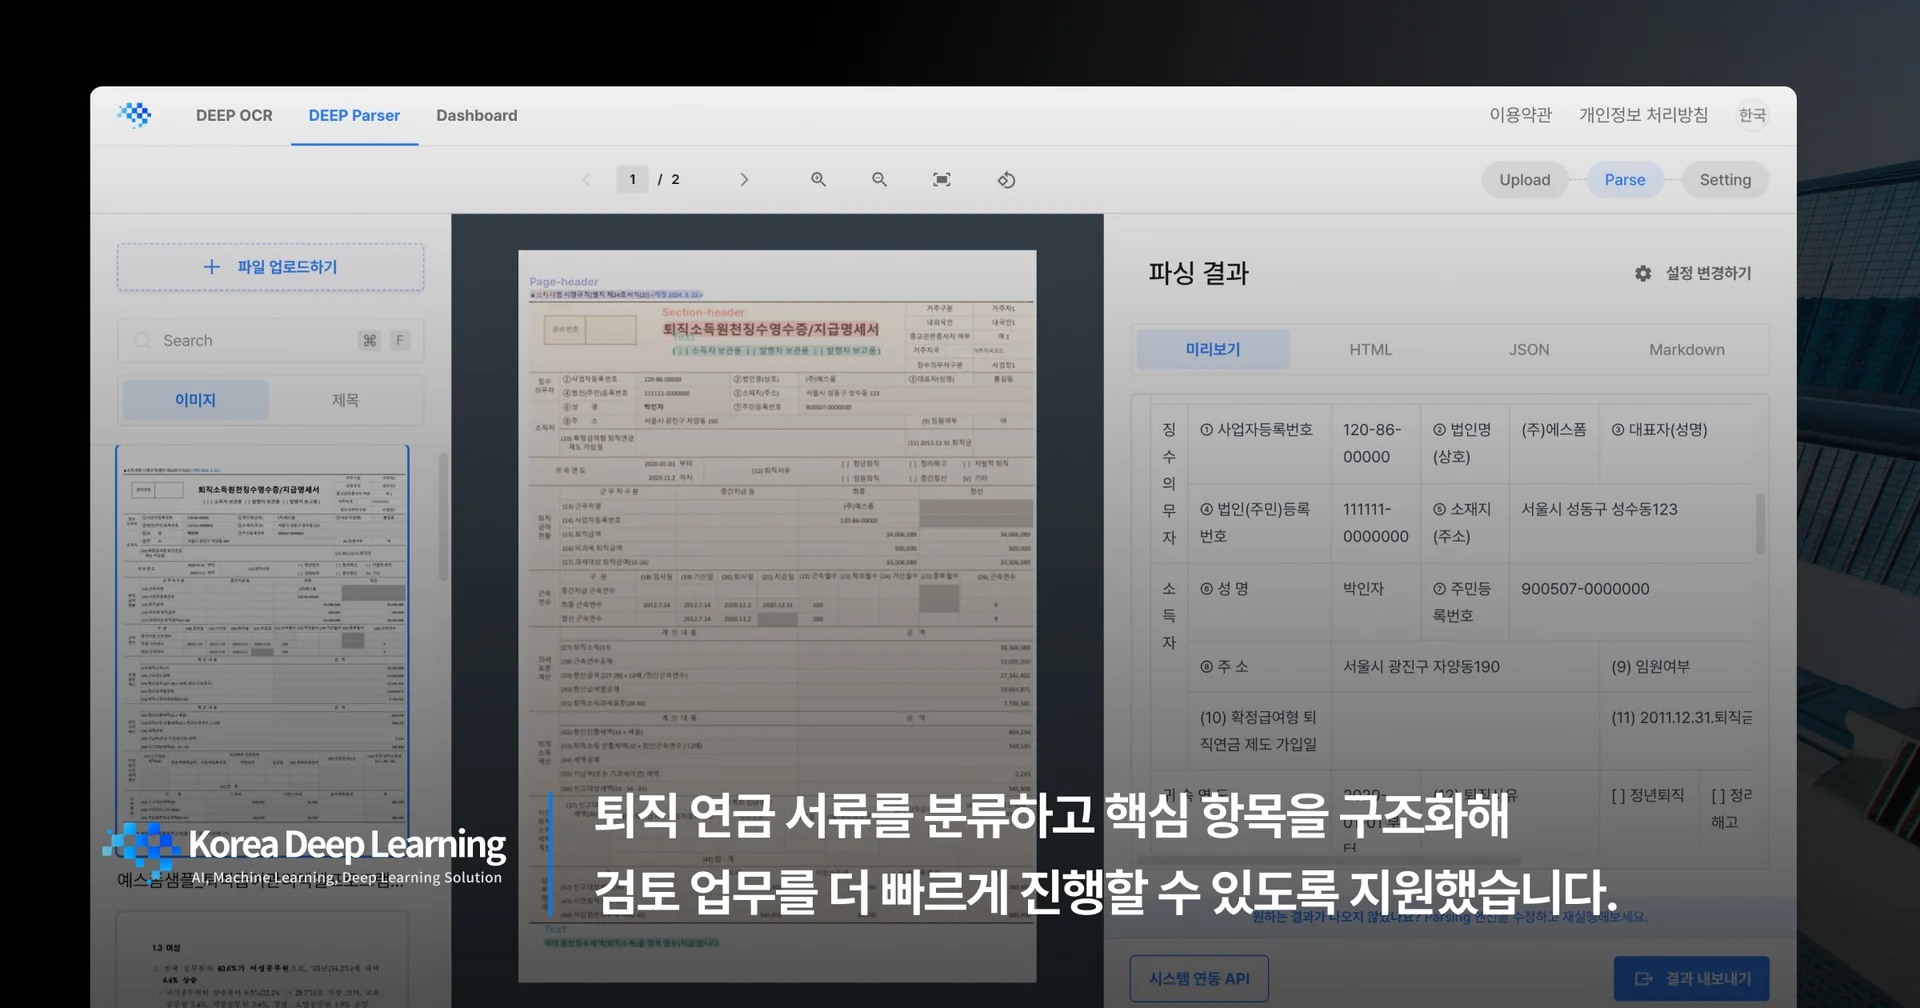The height and width of the screenshot is (1008, 1920).
Task: Go to the next document page
Action: [x=744, y=179]
